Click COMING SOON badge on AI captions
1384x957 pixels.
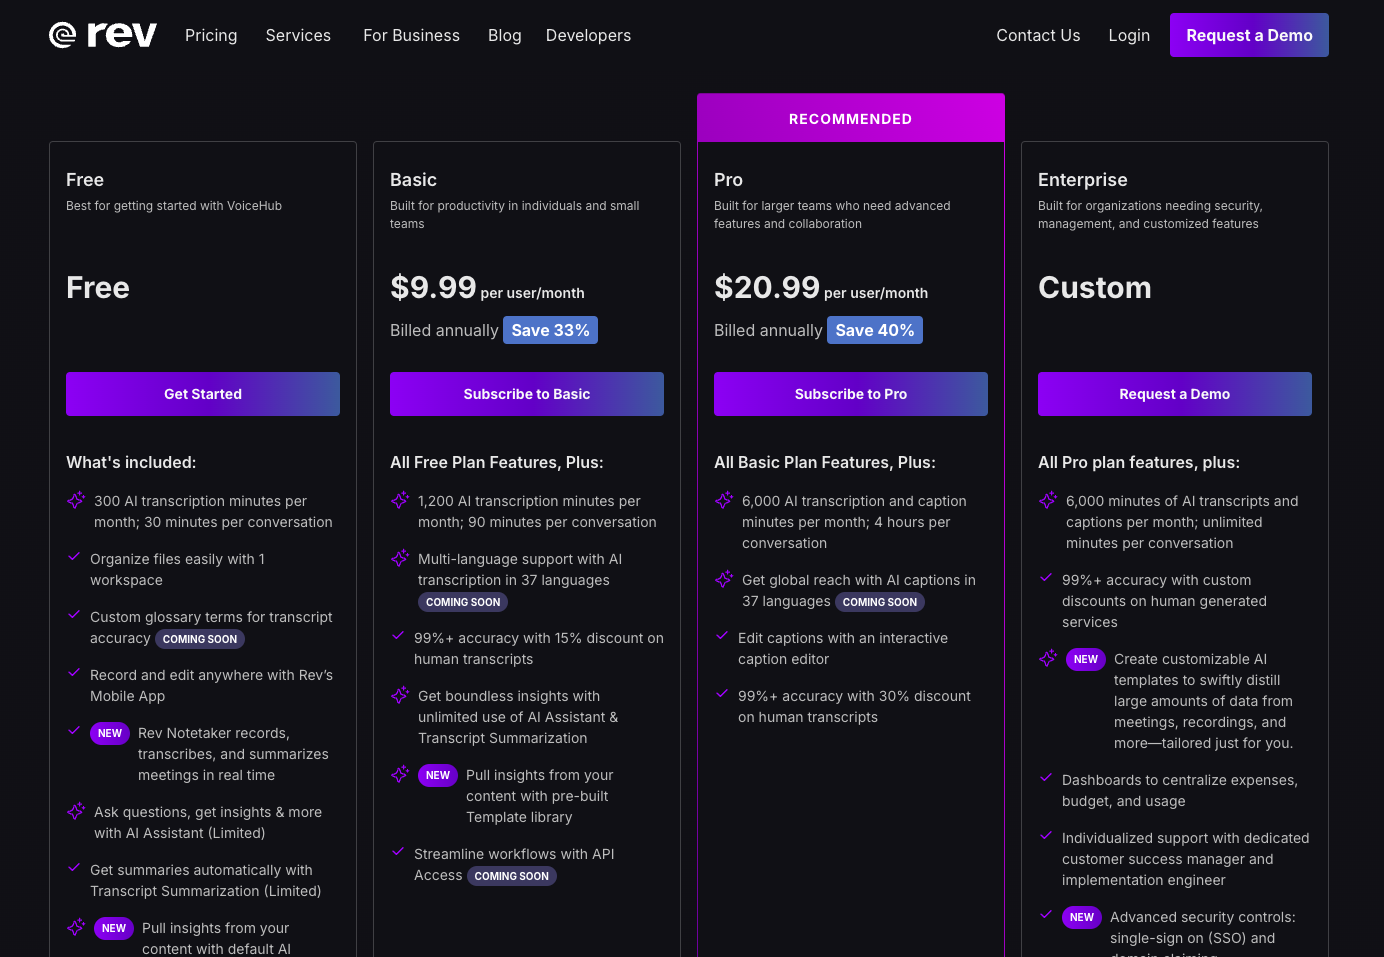(x=880, y=602)
